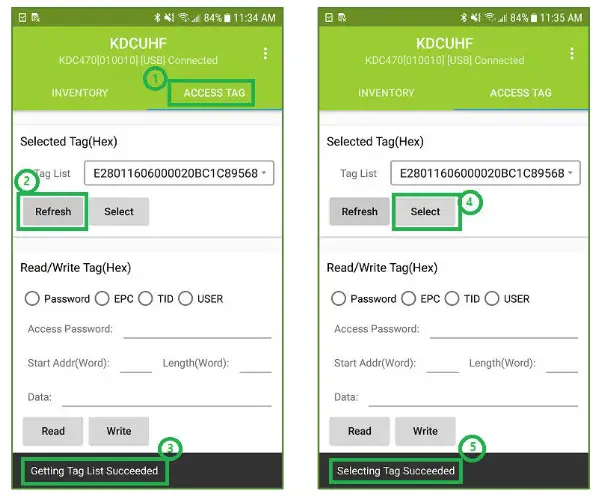This screenshot has height=500, width=600.
Task: Tap Wi-Fi icon in left status bar
Action: 183,17
